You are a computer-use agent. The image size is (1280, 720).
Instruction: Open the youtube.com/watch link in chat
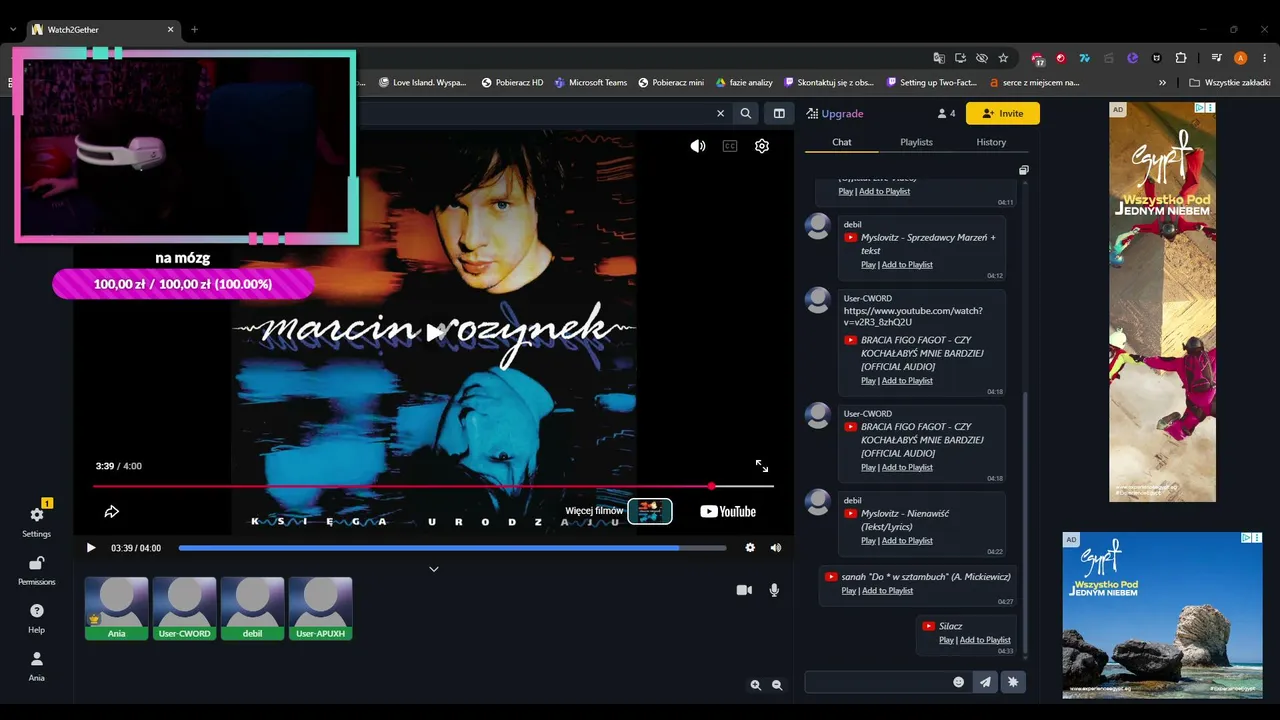pos(913,316)
